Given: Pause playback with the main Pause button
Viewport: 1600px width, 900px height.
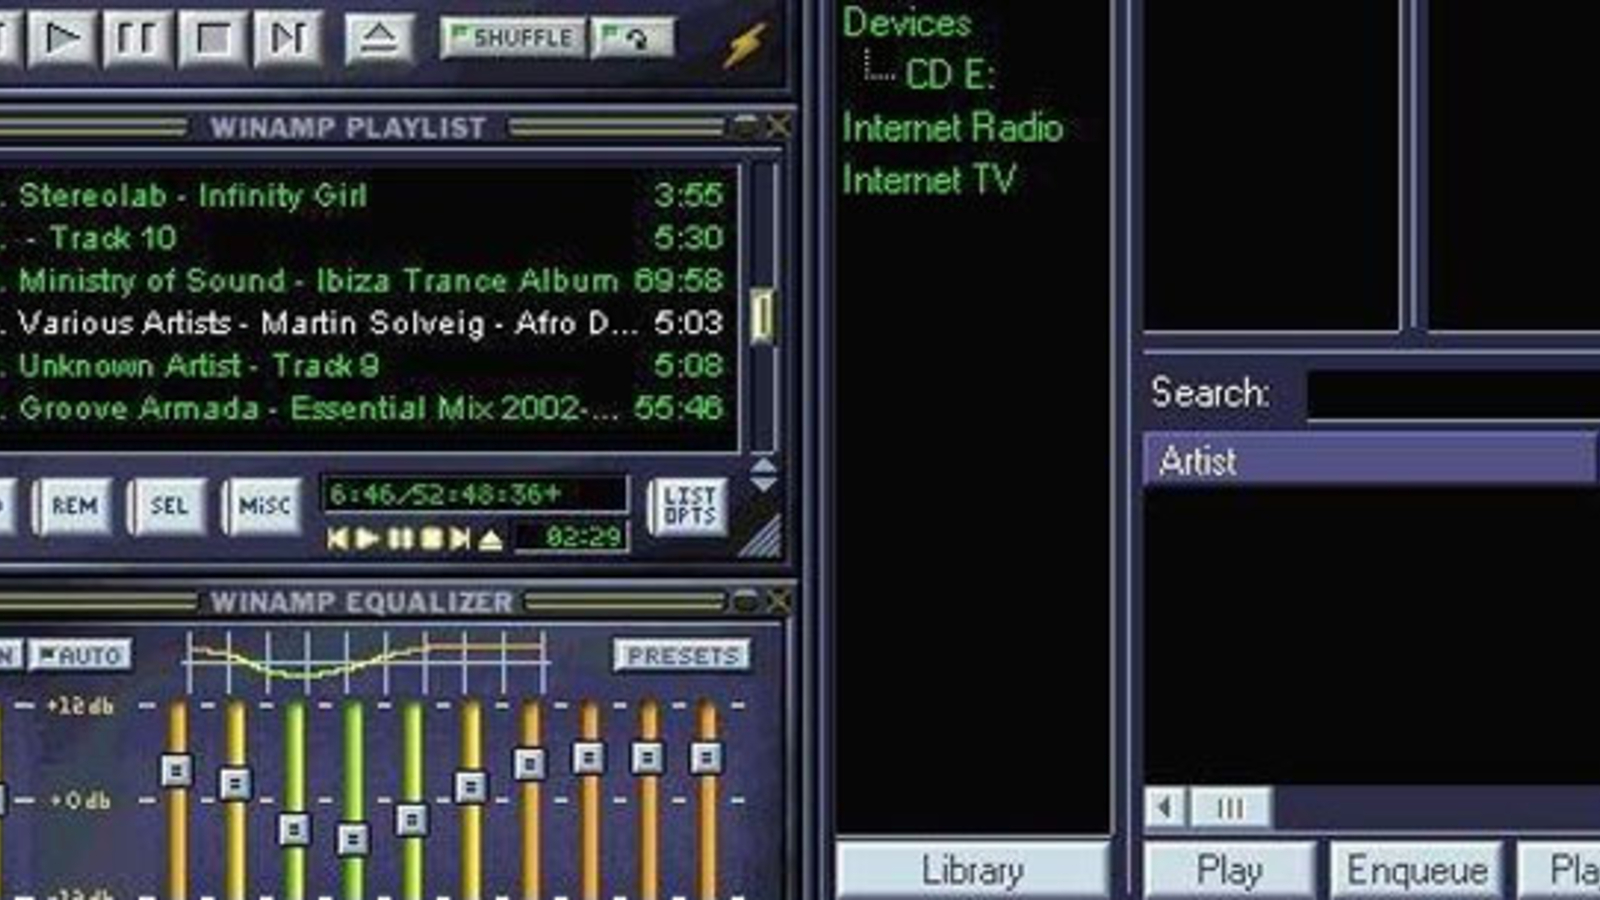Looking at the screenshot, I should [136, 39].
